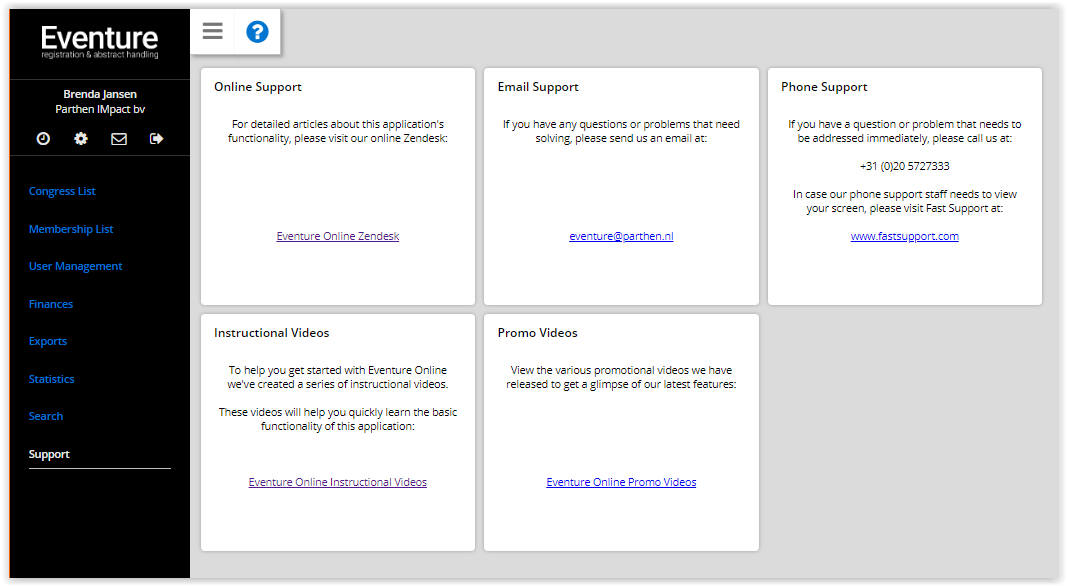The image size is (1067, 586).
Task: Open Eventure Online Promo Videos link
Action: tap(621, 482)
